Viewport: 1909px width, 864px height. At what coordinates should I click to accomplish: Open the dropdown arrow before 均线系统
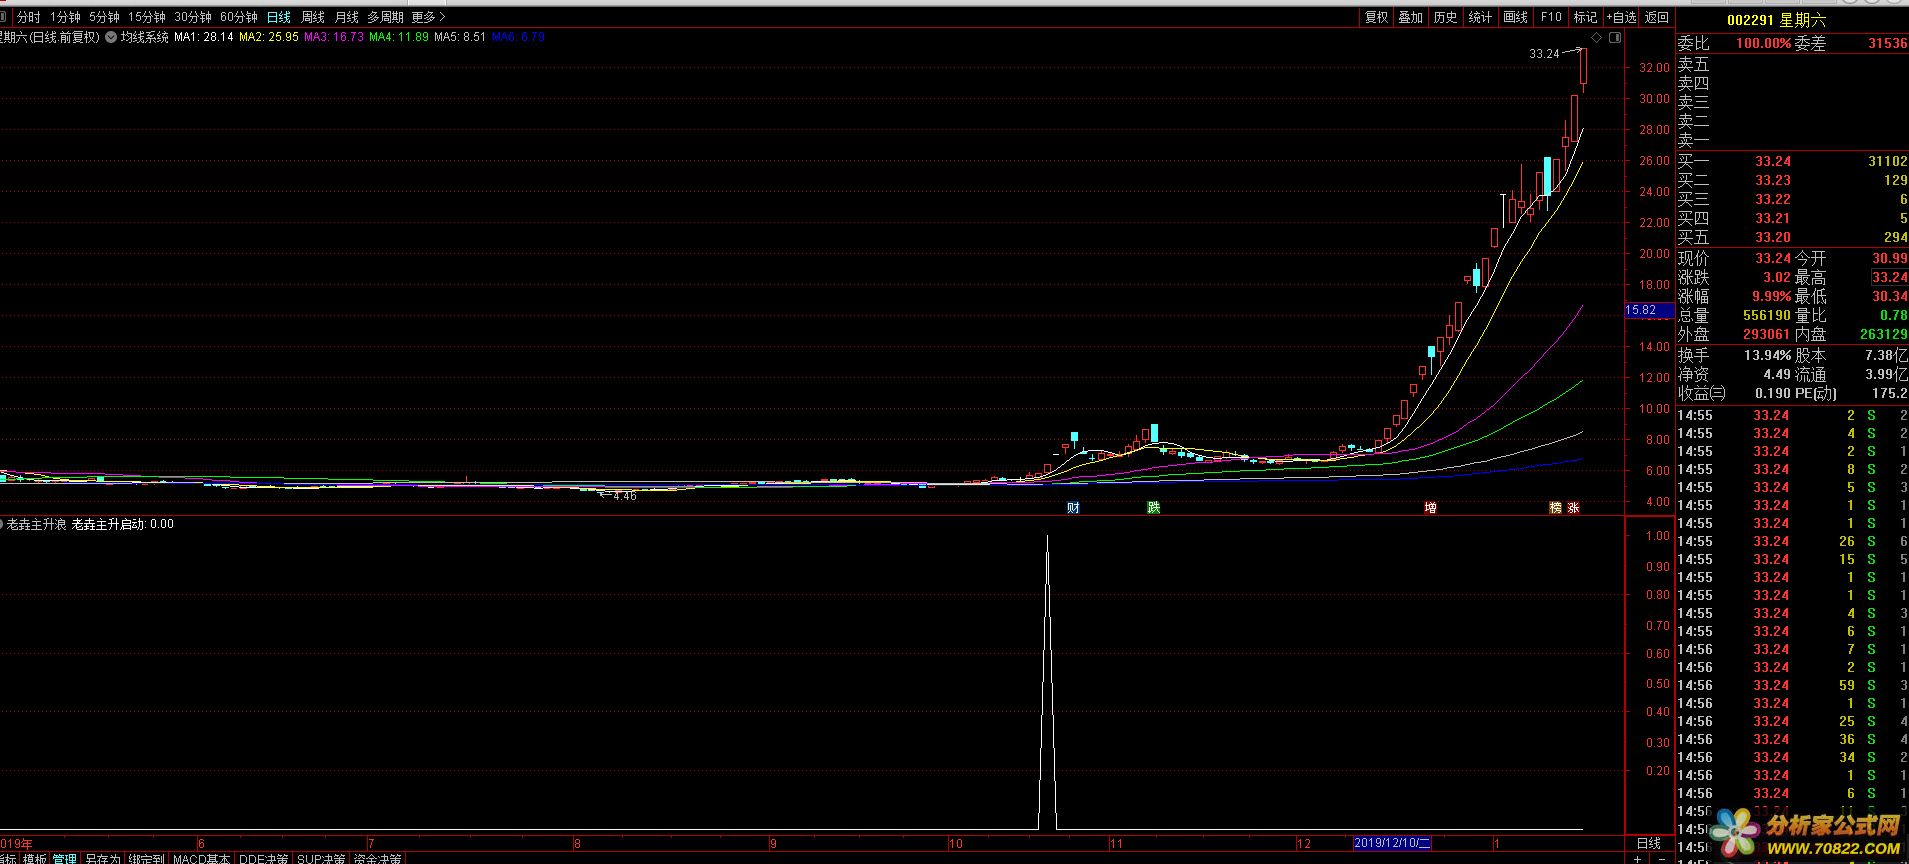click(x=111, y=37)
